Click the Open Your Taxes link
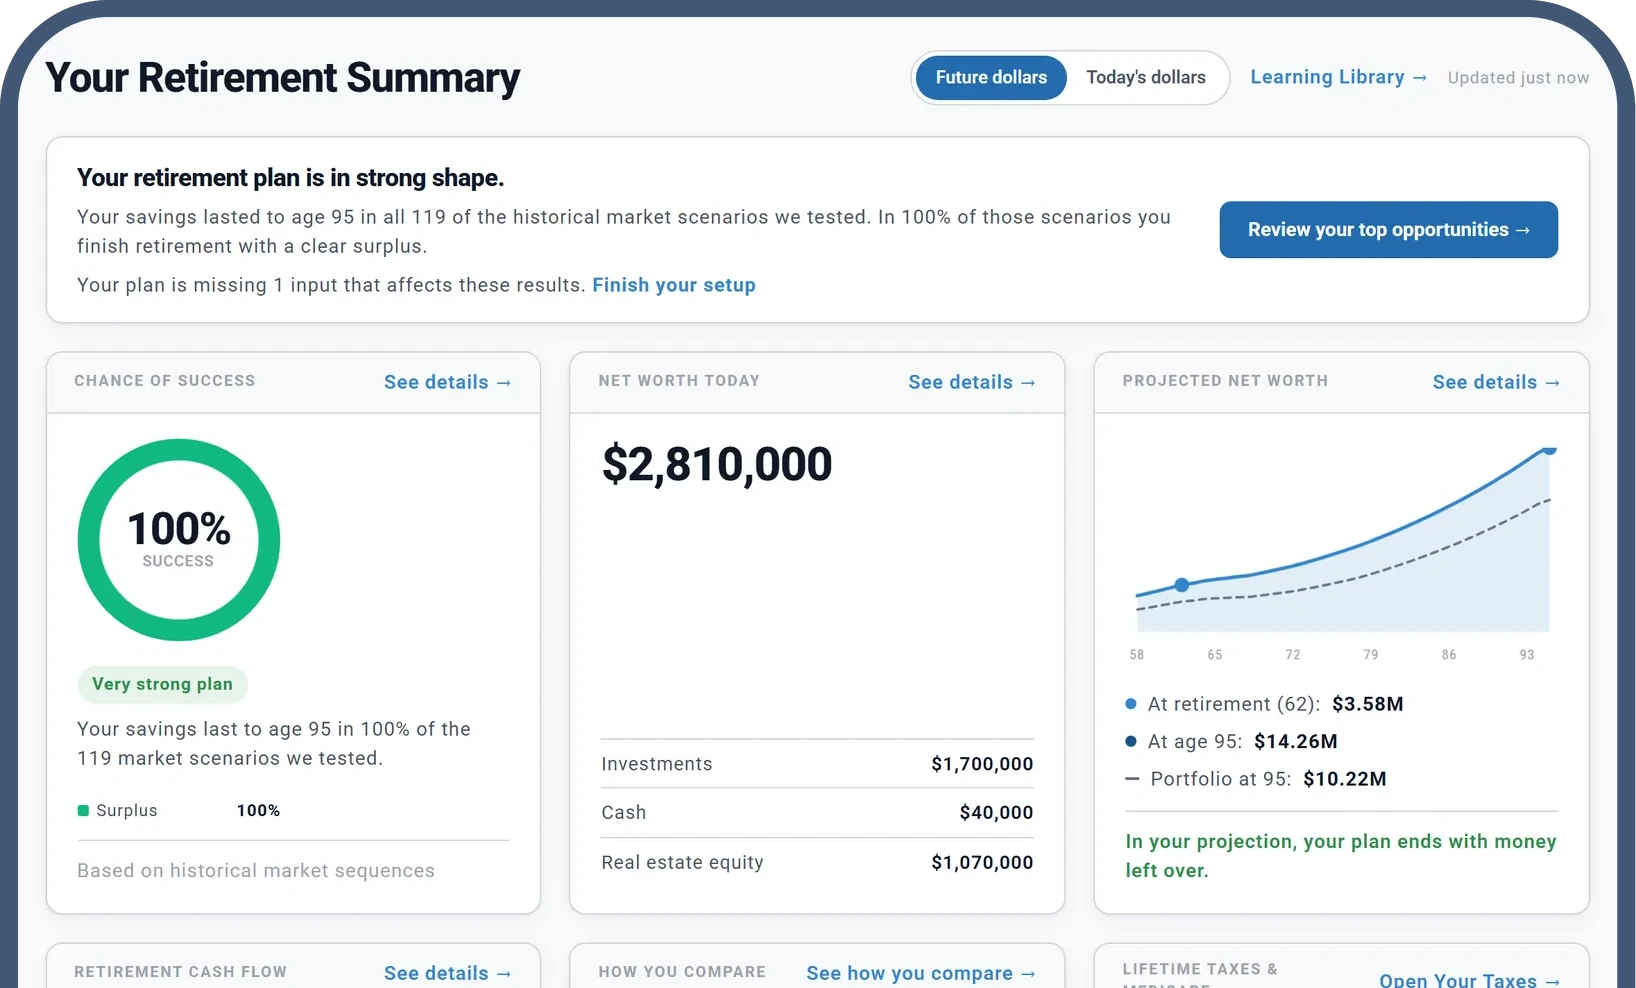The height and width of the screenshot is (988, 1636). pyautogui.click(x=1469, y=980)
